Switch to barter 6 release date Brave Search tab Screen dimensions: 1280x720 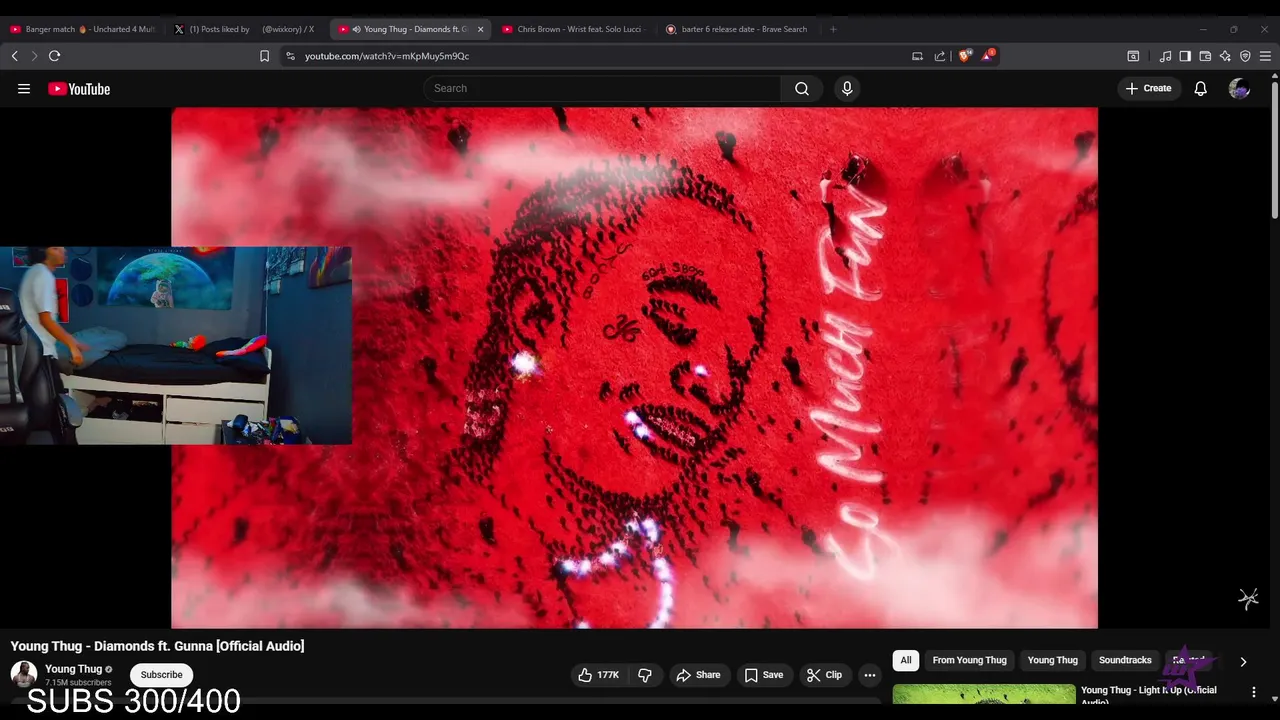pos(738,29)
